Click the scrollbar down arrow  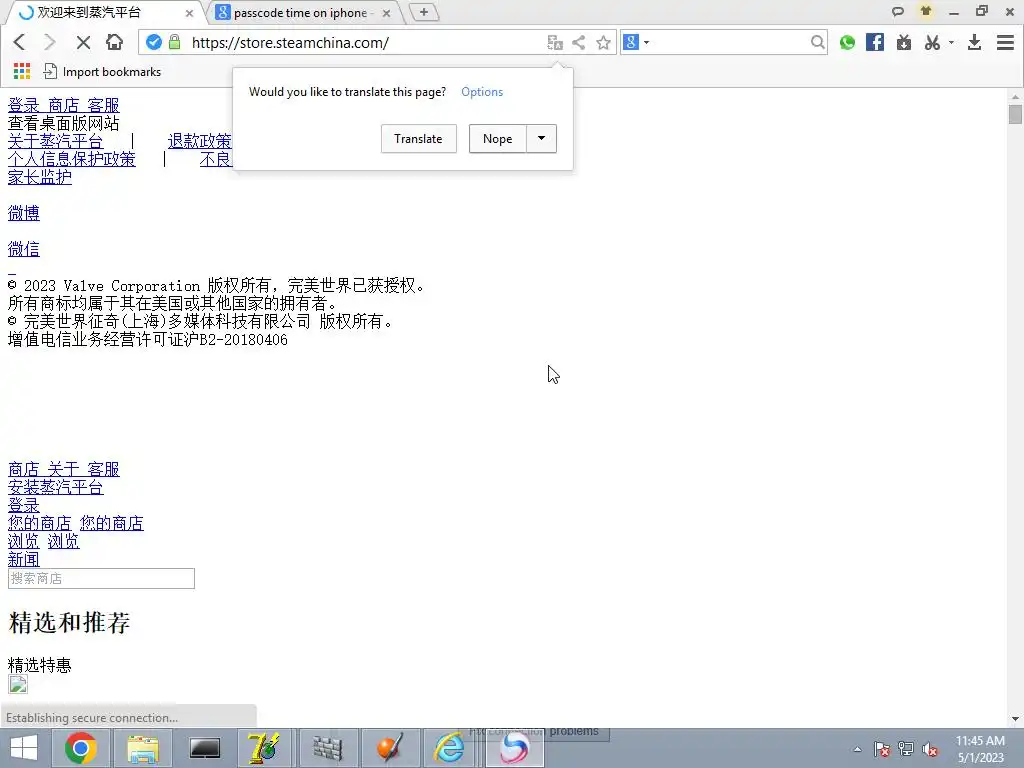pyautogui.click(x=1015, y=719)
